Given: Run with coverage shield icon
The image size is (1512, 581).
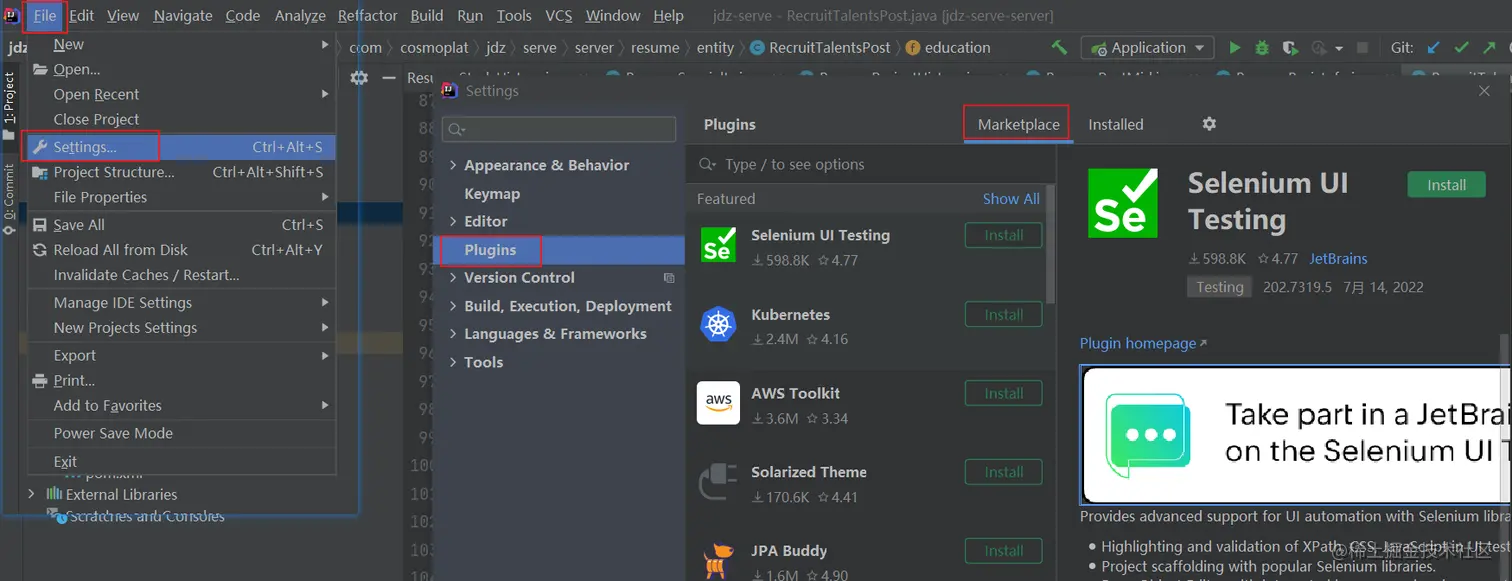Looking at the screenshot, I should point(1290,47).
